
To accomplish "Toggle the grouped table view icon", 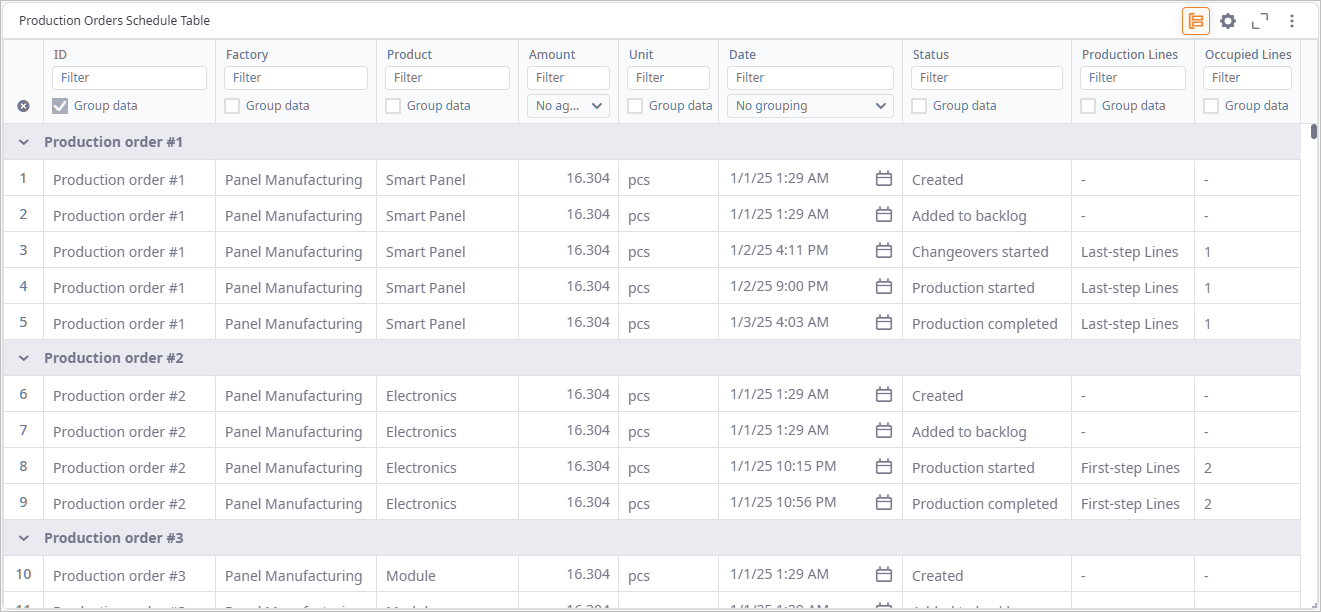I will tap(1195, 21).
